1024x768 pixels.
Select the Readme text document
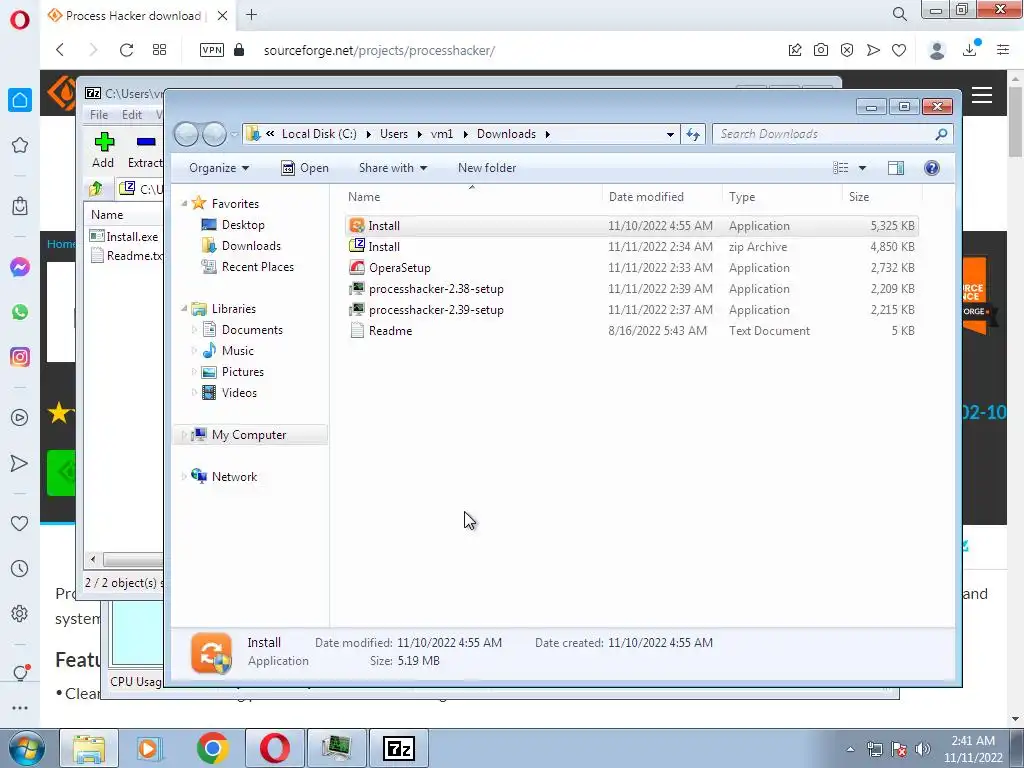coord(632,330)
